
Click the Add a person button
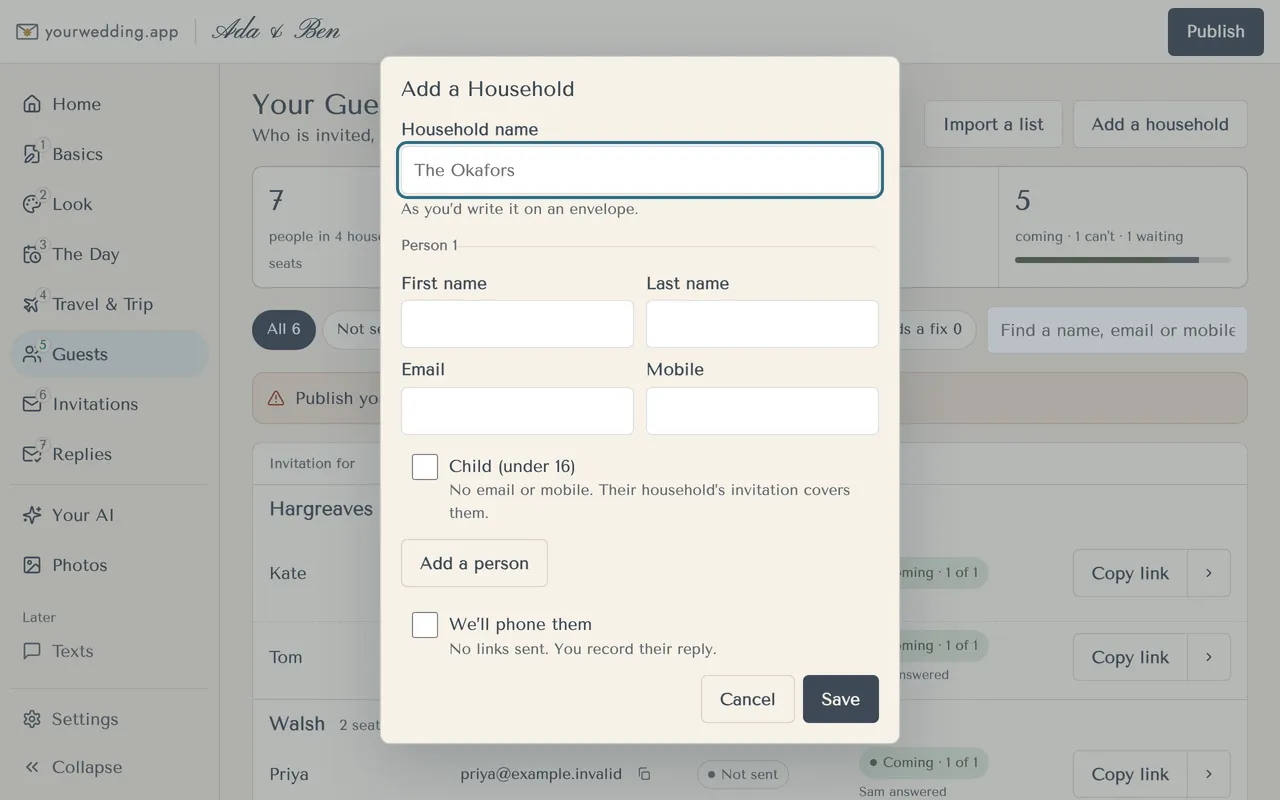pos(474,563)
